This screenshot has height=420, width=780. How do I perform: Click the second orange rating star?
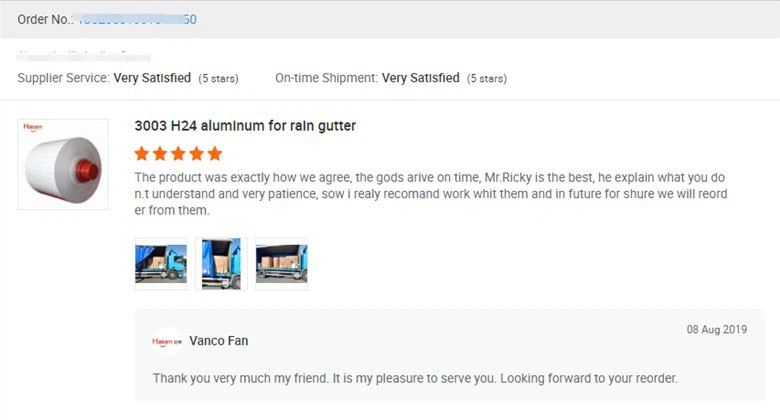[160, 154]
